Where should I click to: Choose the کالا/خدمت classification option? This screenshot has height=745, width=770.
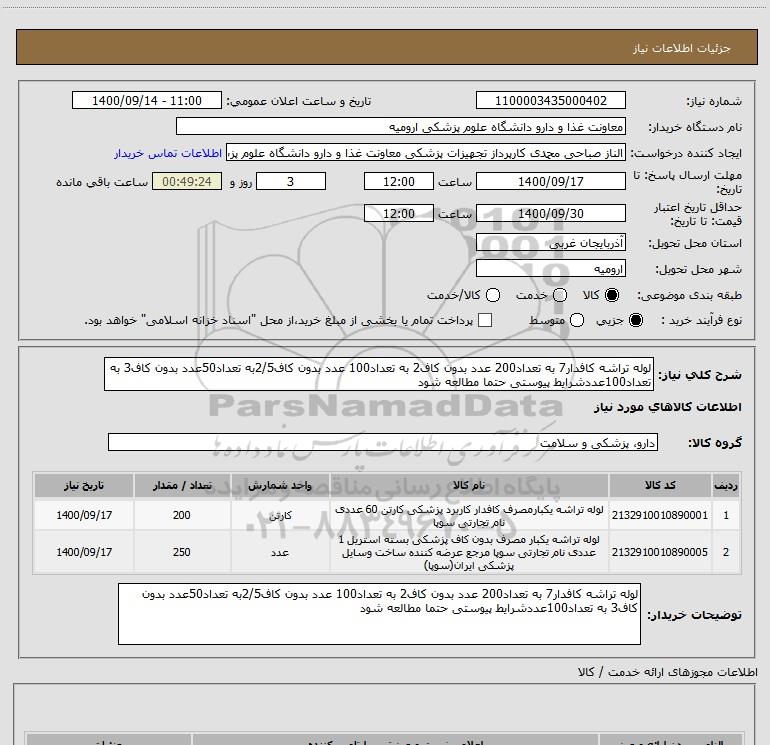(492, 296)
